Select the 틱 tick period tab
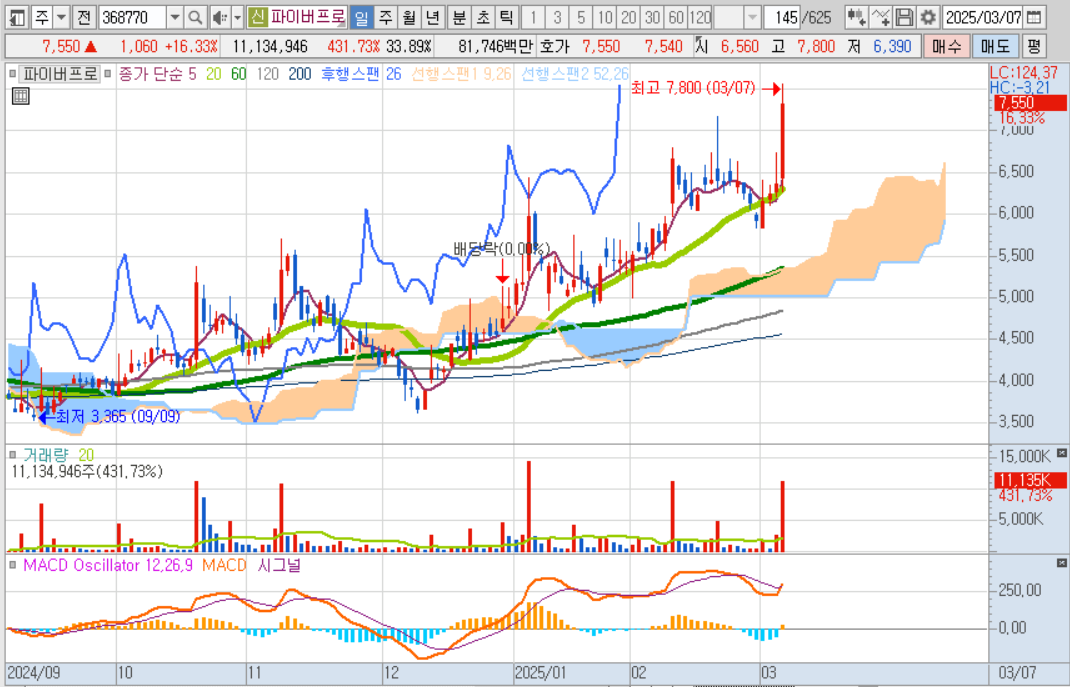 pyautogui.click(x=506, y=17)
